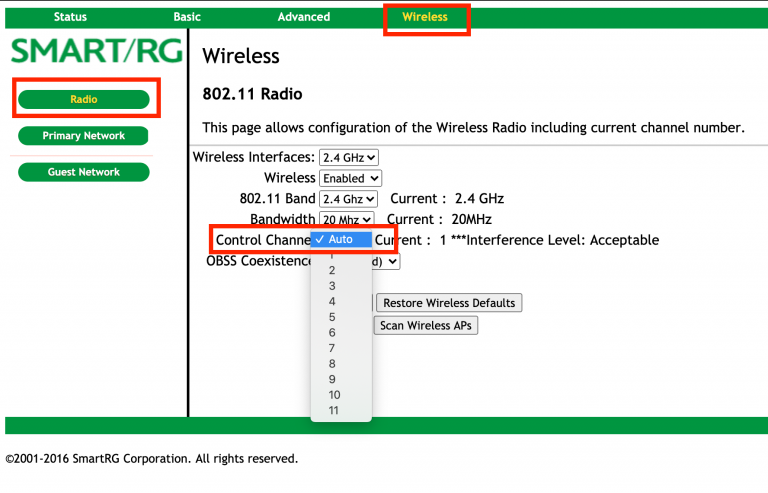The height and width of the screenshot is (493, 768).
Task: Expand the OBSS Coexistence dropdown
Action: [x=390, y=261]
